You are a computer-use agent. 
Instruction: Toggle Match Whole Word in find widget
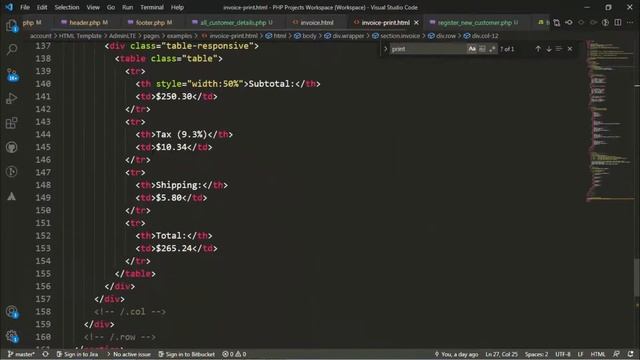pyautogui.click(x=482, y=49)
